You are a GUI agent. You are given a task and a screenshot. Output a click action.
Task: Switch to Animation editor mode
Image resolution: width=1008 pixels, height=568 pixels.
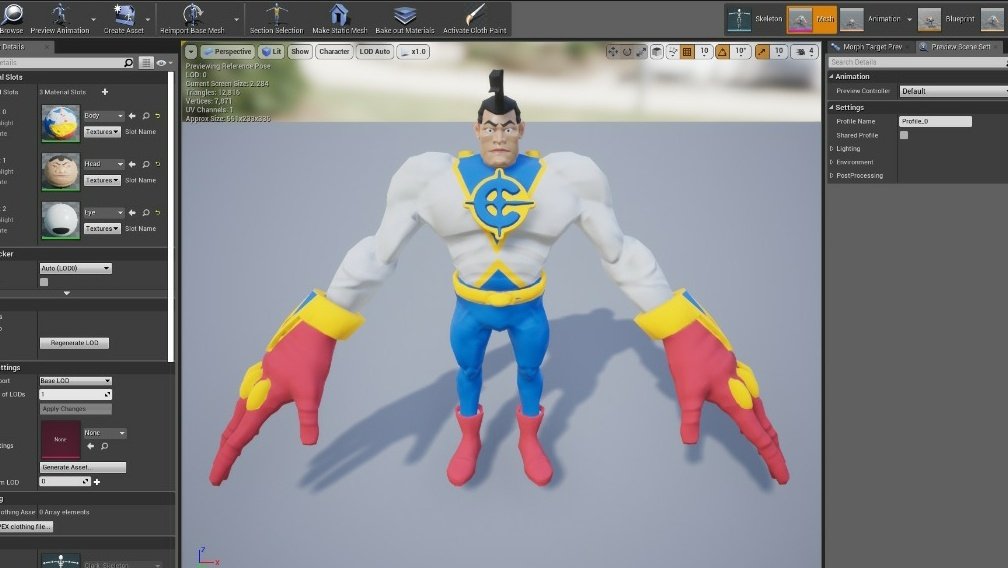pyautogui.click(x=876, y=19)
